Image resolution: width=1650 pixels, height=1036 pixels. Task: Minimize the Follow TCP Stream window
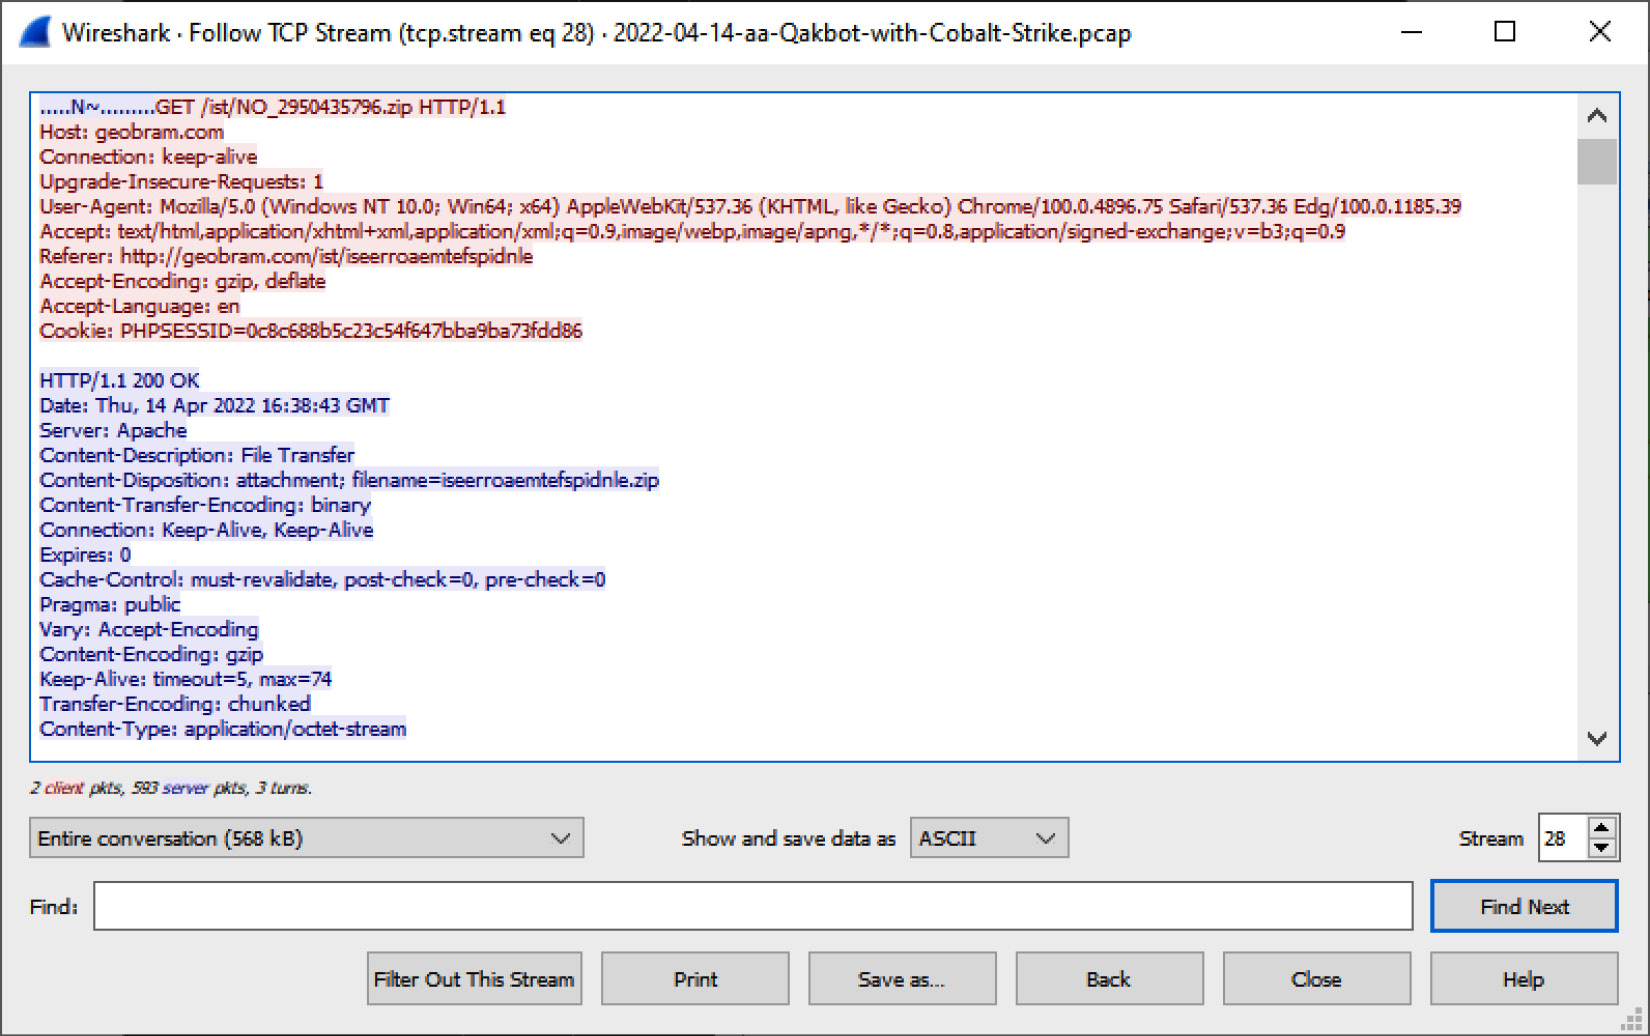coord(1411,32)
